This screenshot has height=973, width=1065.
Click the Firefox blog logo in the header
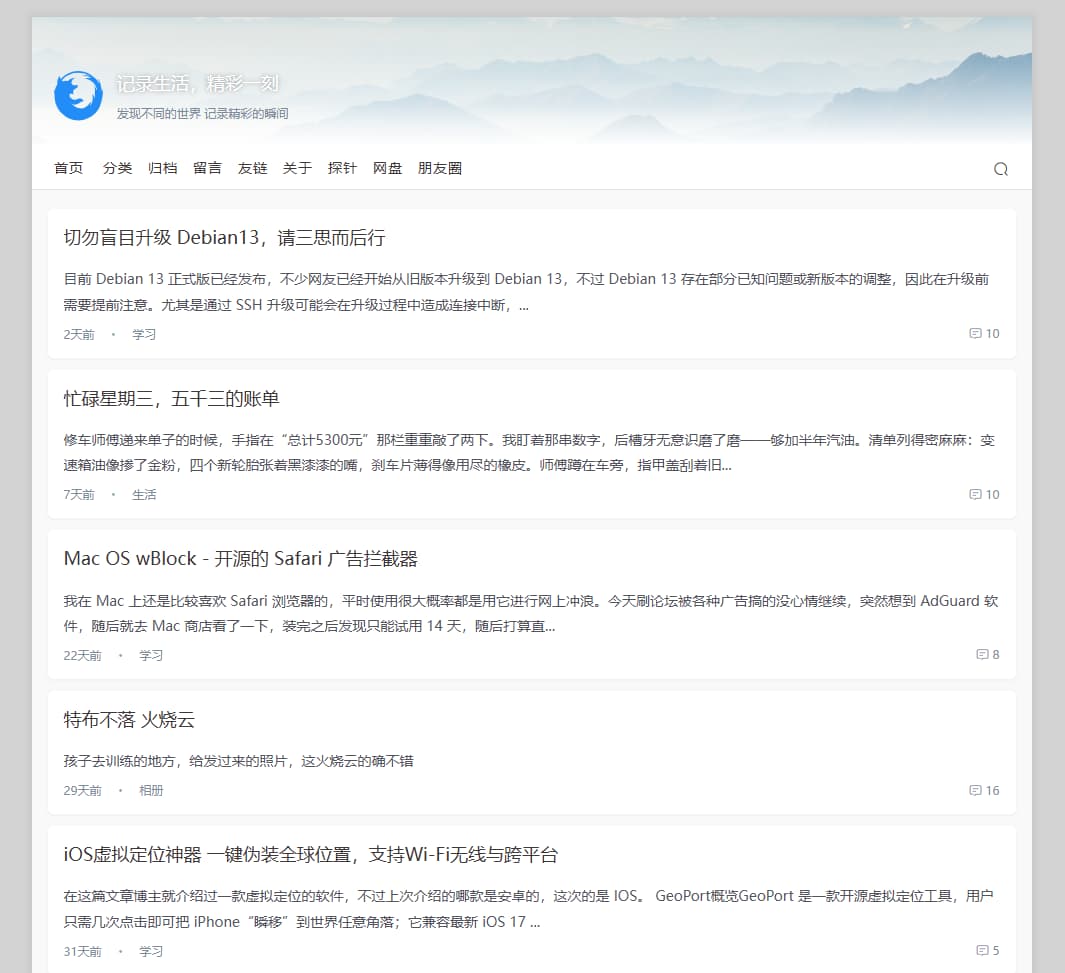tap(78, 95)
